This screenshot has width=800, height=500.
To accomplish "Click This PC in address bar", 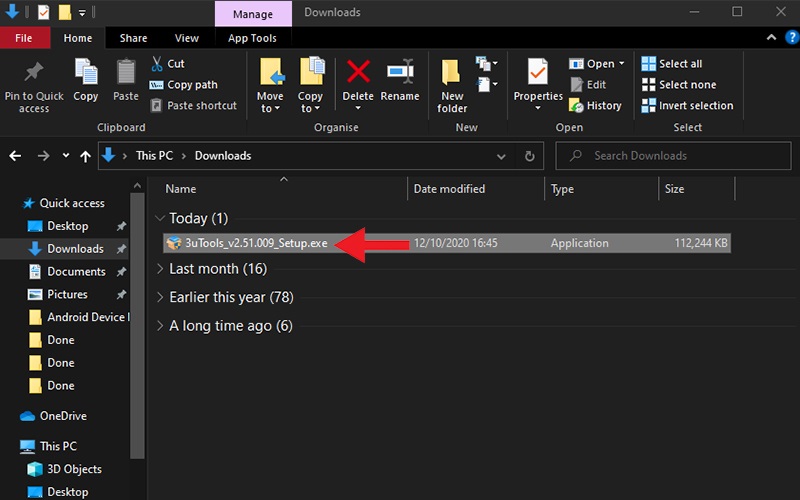I will coord(155,156).
